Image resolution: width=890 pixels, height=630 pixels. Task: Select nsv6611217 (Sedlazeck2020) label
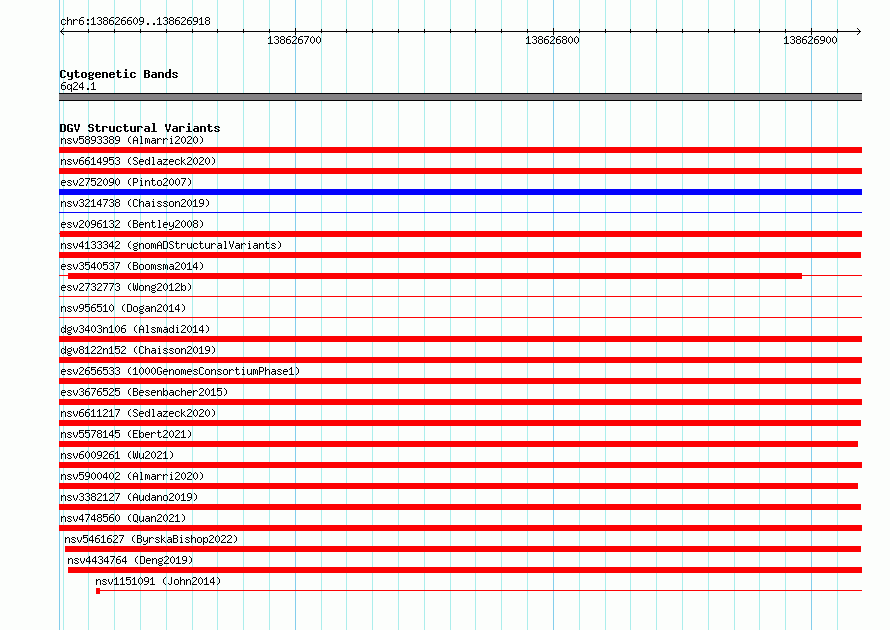click(x=138, y=413)
